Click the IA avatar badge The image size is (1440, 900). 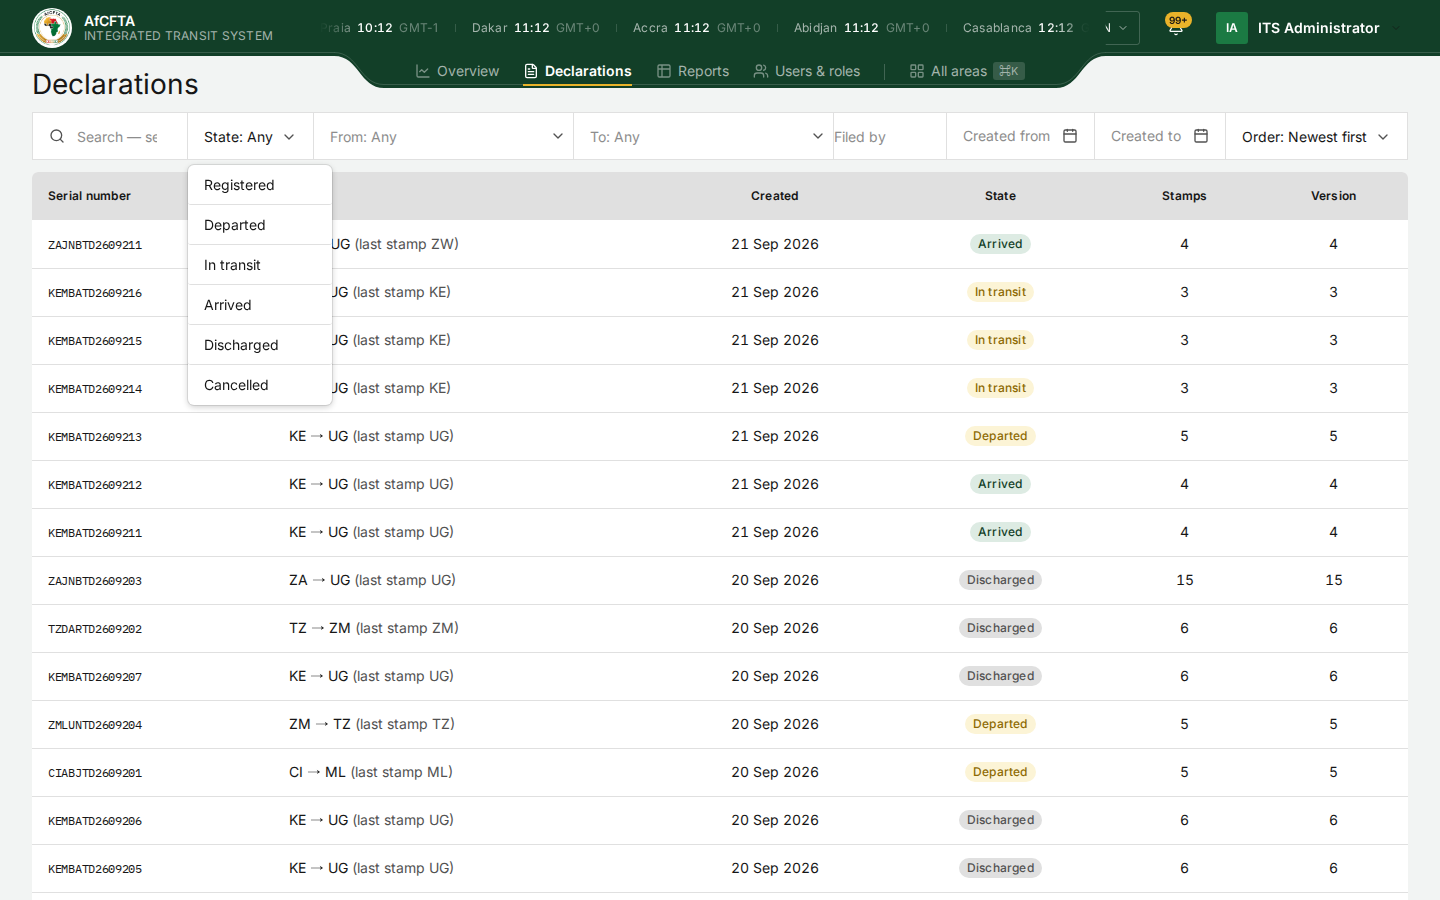click(x=1232, y=28)
